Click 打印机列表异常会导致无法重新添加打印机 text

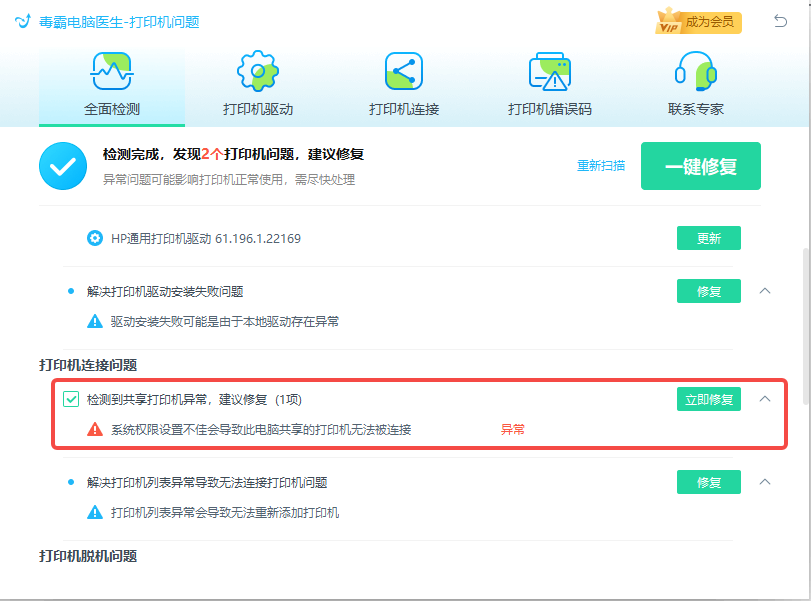(x=225, y=513)
